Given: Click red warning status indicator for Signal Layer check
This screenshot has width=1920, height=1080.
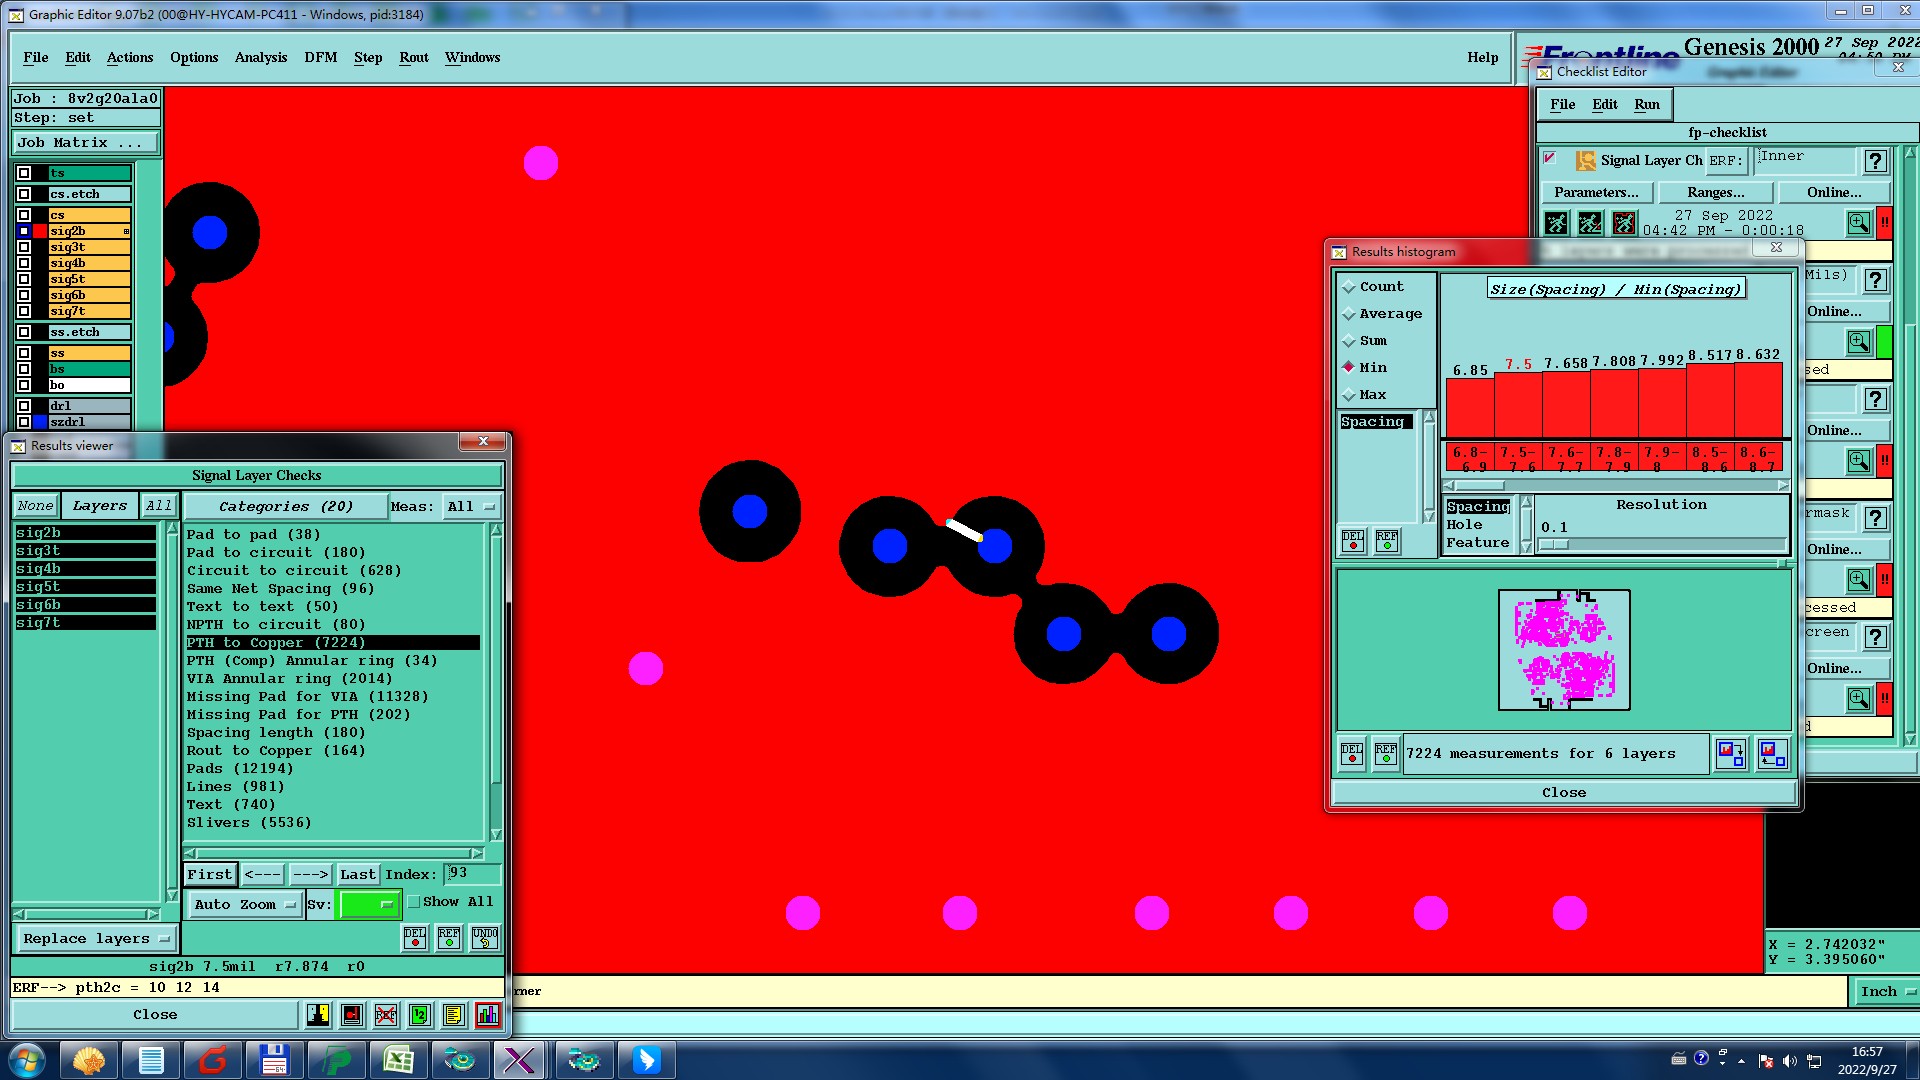Looking at the screenshot, I should (1885, 223).
